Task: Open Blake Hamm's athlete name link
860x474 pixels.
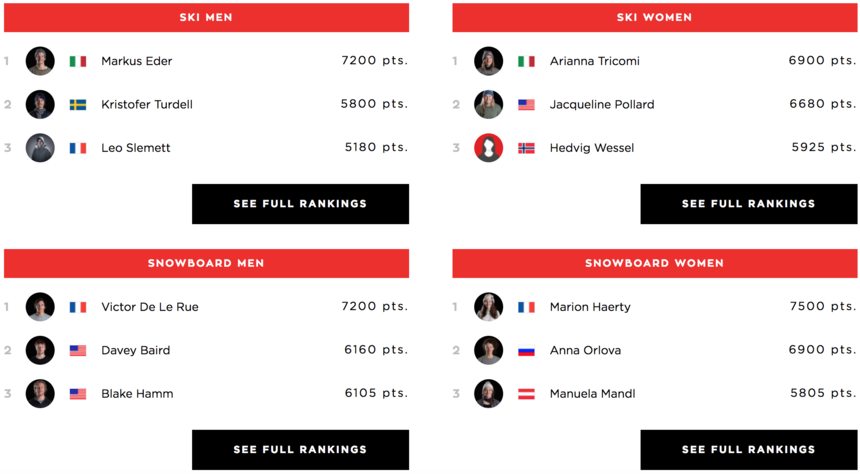Action: pyautogui.click(x=137, y=393)
